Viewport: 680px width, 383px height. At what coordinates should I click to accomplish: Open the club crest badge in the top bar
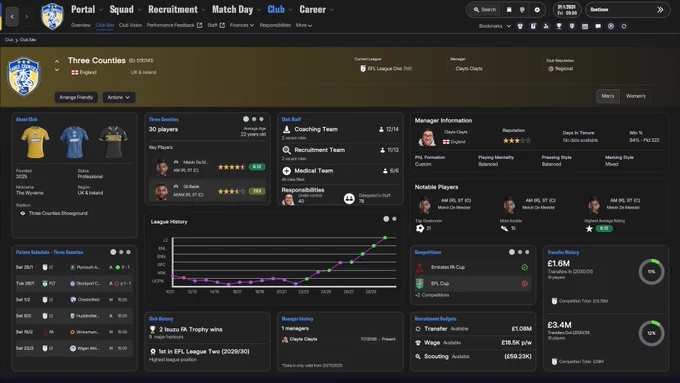pyautogui.click(x=52, y=16)
